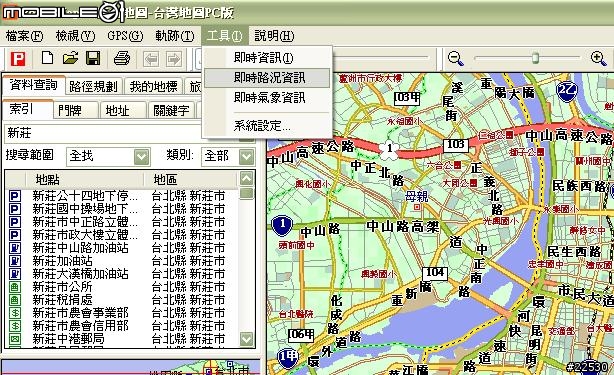Click government icon beside 新莊市公所
Viewport: 614px width, 375px height.
coord(15,287)
